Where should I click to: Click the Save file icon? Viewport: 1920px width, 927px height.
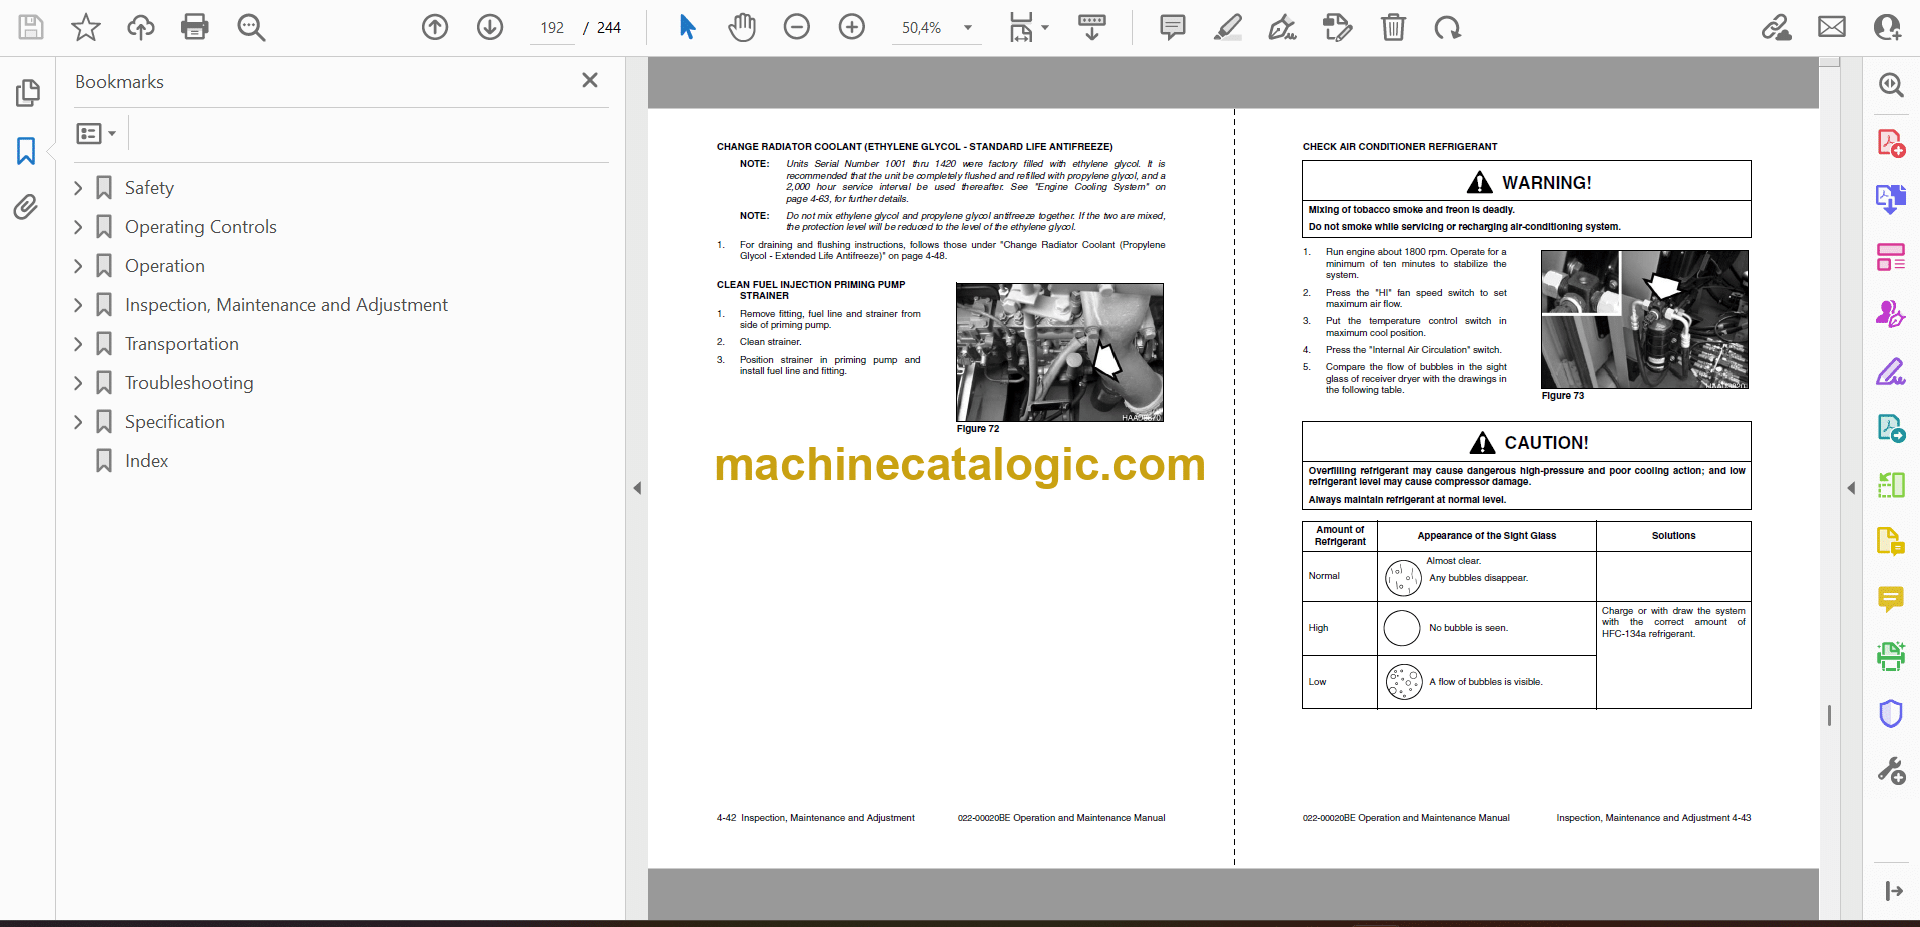[31, 27]
